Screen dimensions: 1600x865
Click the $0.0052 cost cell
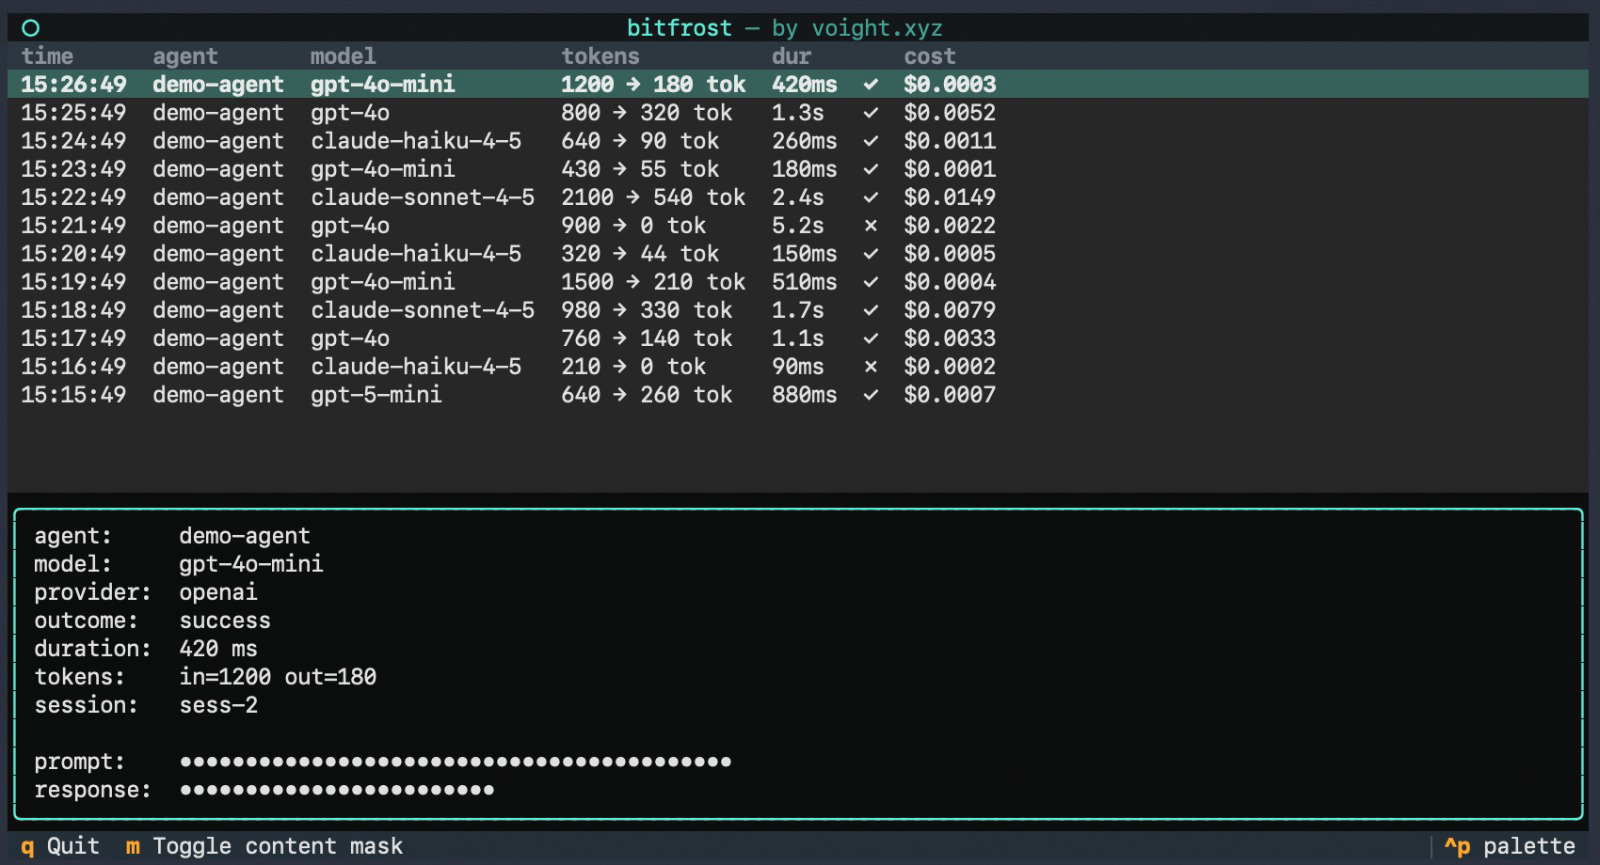pos(950,113)
